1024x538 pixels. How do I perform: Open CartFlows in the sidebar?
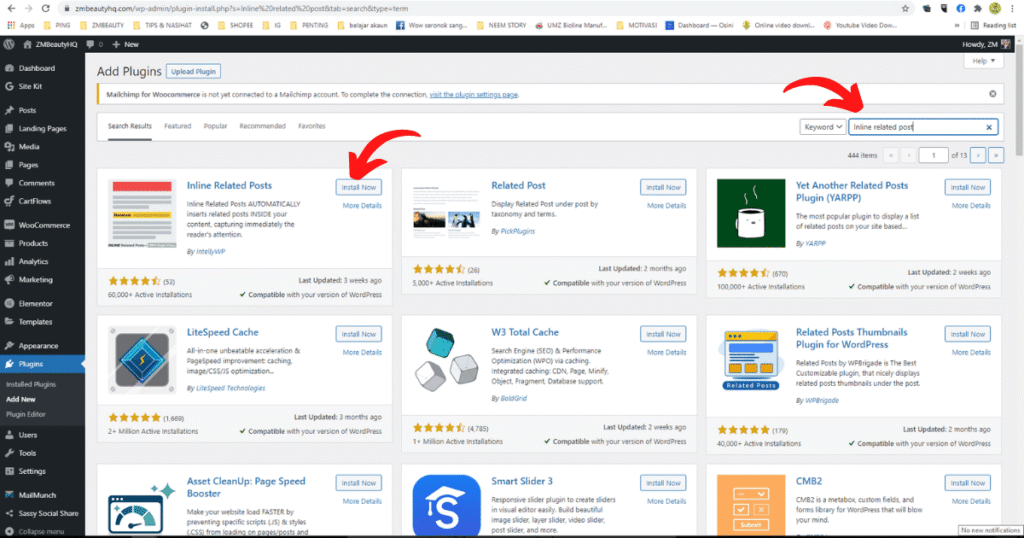(x=35, y=202)
